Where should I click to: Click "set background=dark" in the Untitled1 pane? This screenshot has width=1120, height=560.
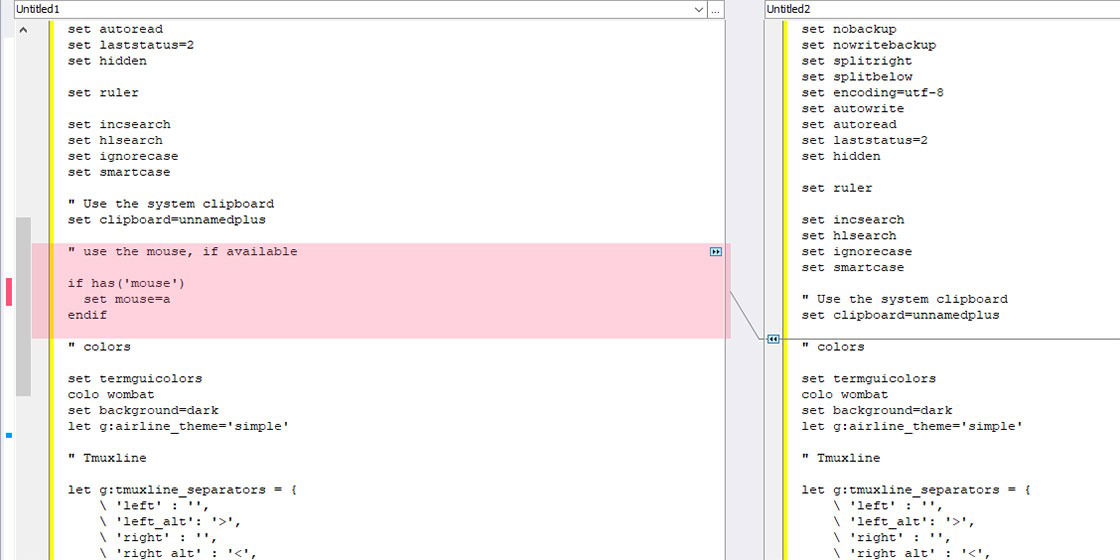coord(144,411)
